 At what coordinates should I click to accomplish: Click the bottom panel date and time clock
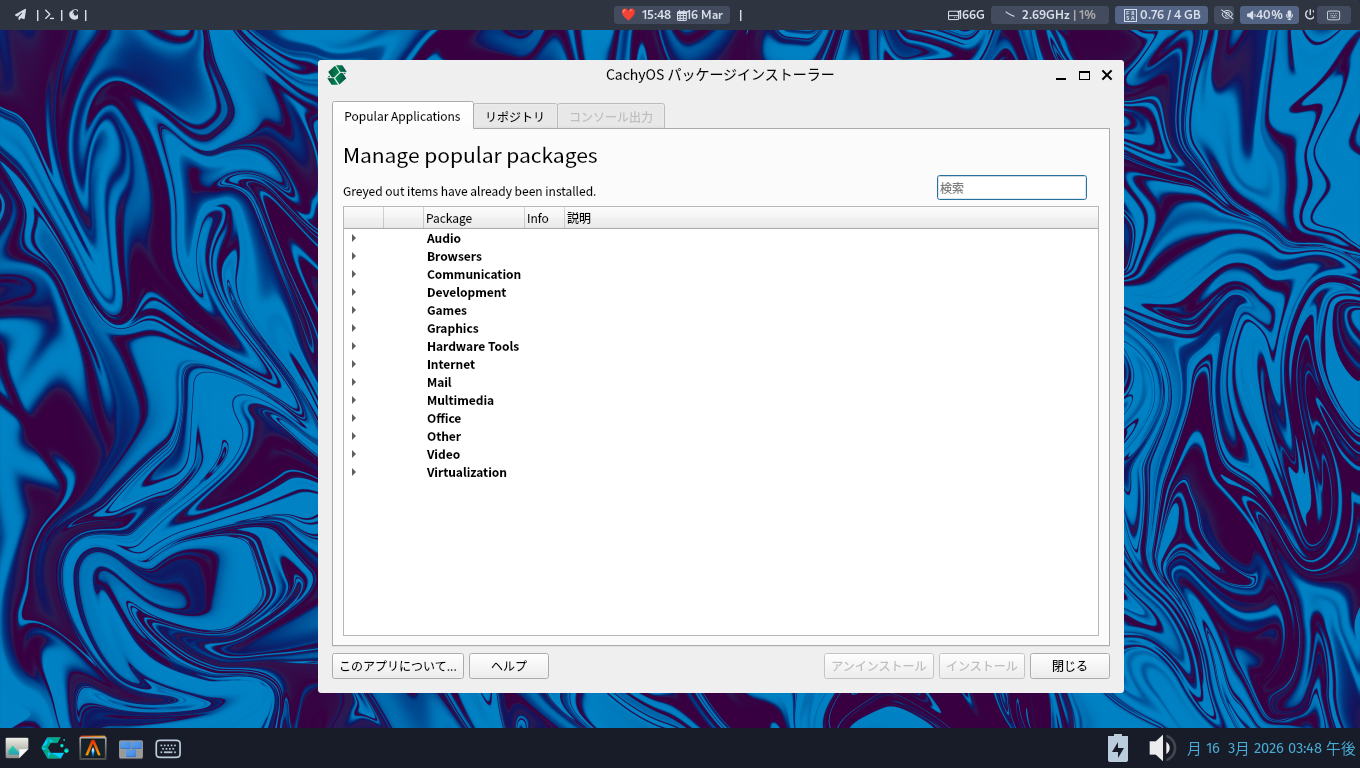[x=1271, y=748]
